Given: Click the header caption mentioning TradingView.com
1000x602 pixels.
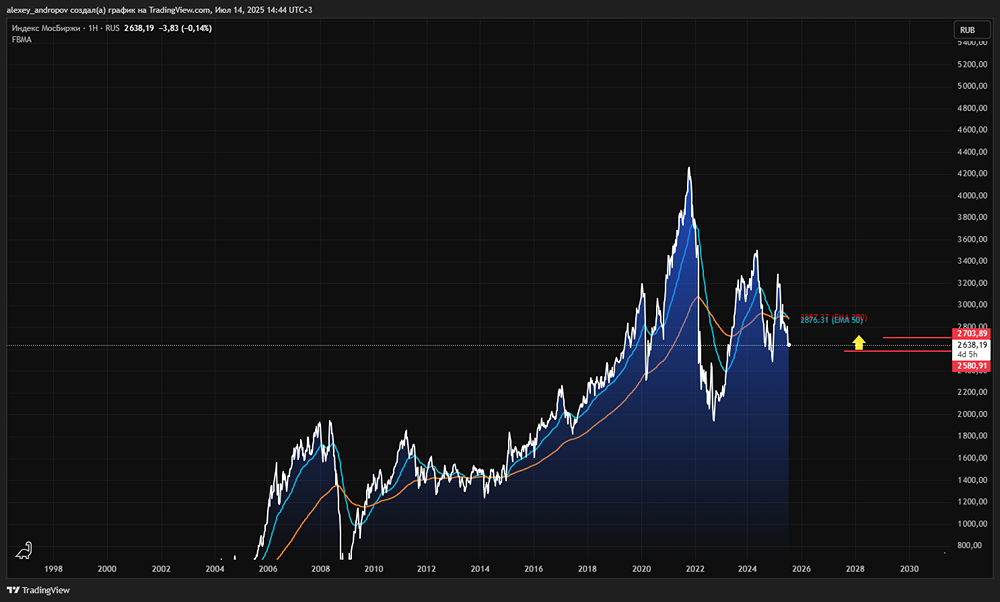Looking at the screenshot, I should (159, 10).
